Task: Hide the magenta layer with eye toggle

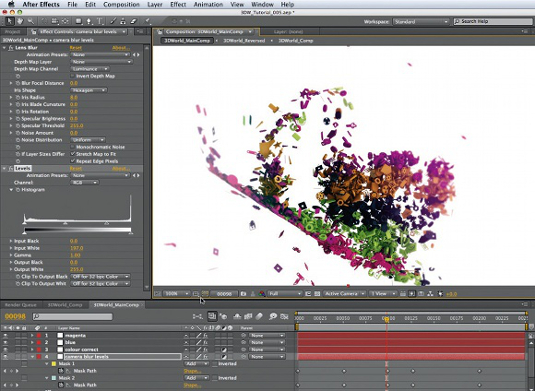Action: [x=5, y=335]
